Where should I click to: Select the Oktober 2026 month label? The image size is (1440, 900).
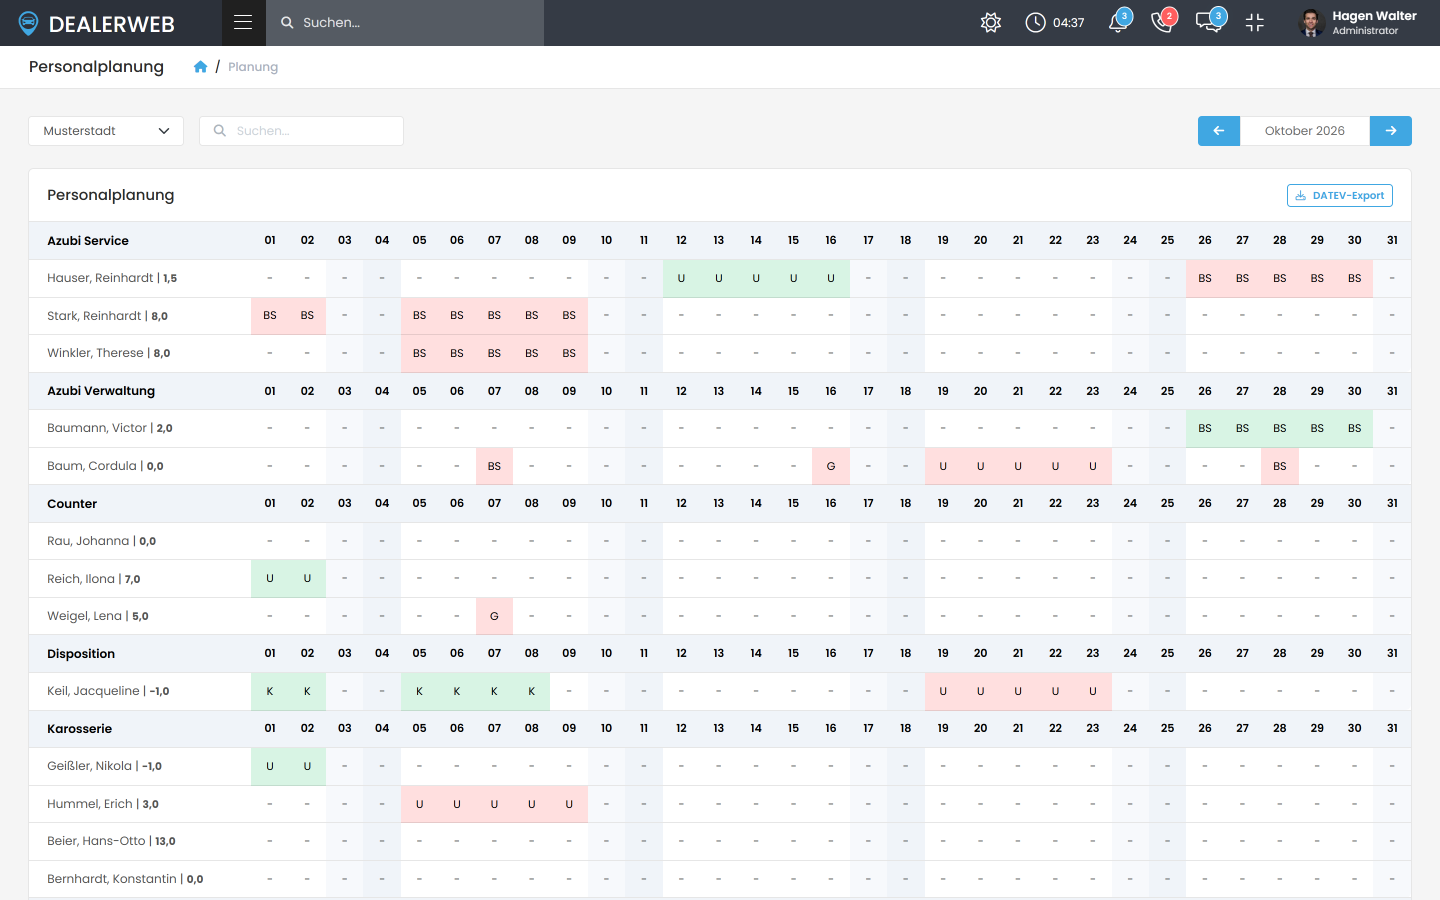point(1305,131)
